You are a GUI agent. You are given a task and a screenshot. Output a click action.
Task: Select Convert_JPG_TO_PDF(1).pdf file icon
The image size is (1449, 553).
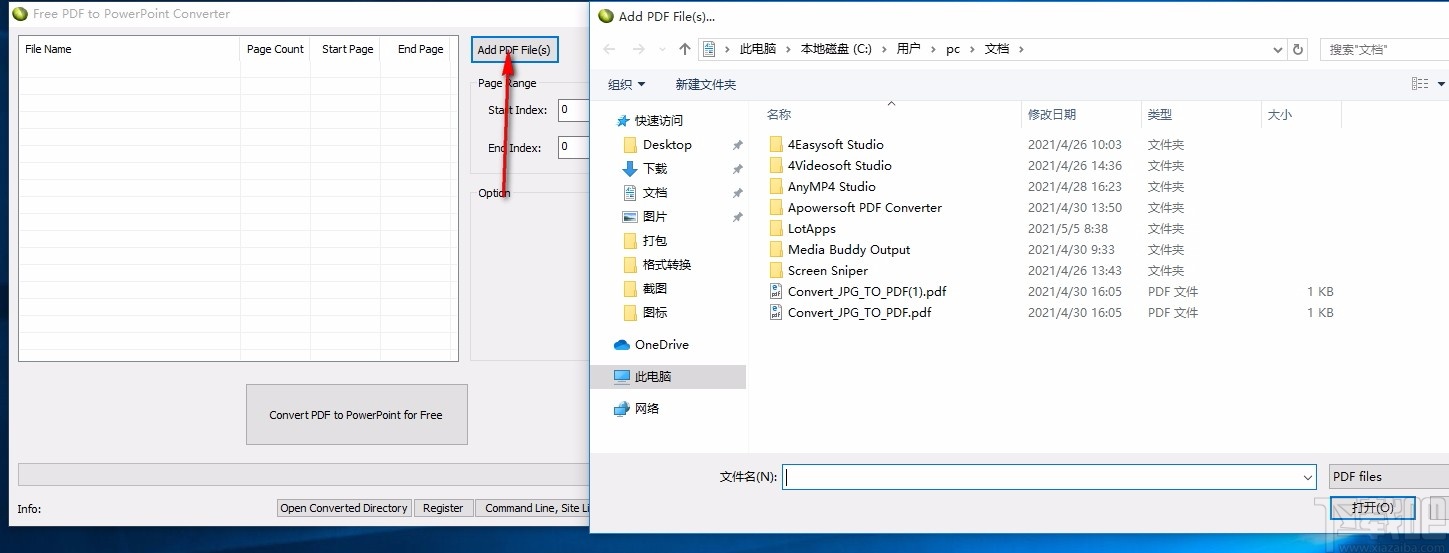776,292
